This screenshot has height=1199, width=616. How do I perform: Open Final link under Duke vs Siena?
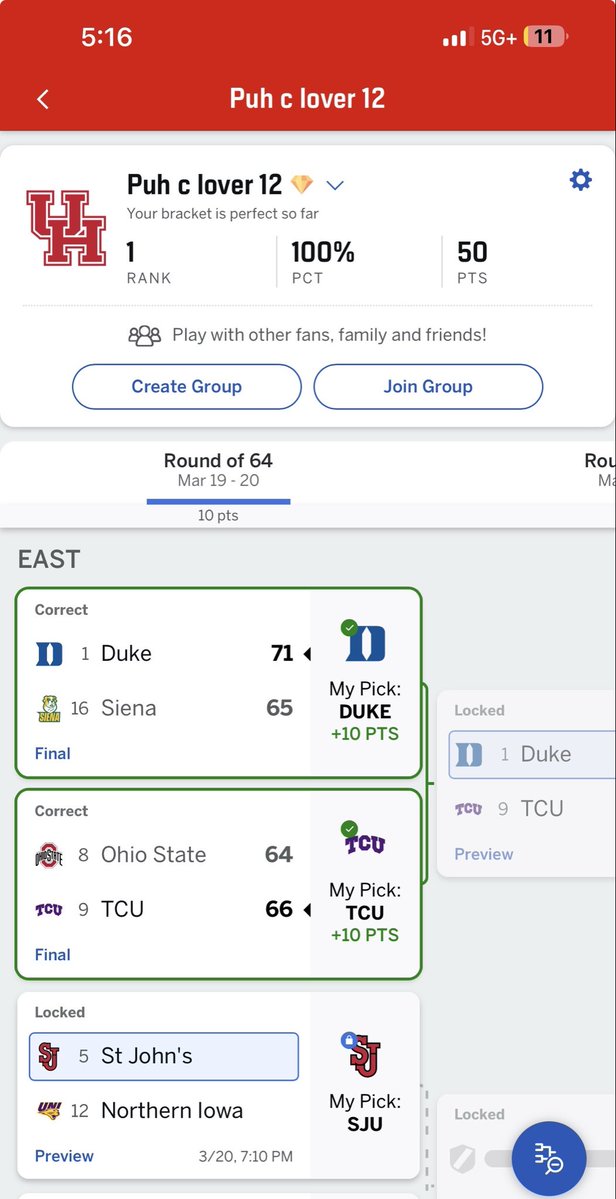pyautogui.click(x=53, y=753)
